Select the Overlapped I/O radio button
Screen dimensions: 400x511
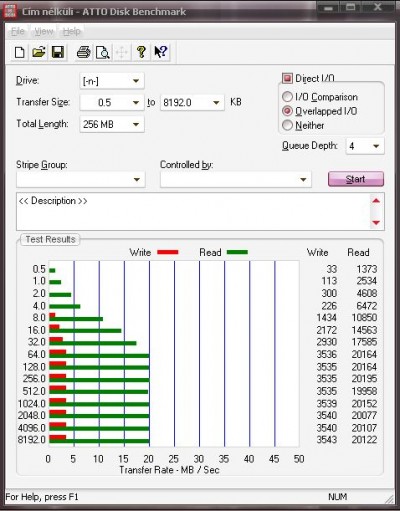(287, 111)
